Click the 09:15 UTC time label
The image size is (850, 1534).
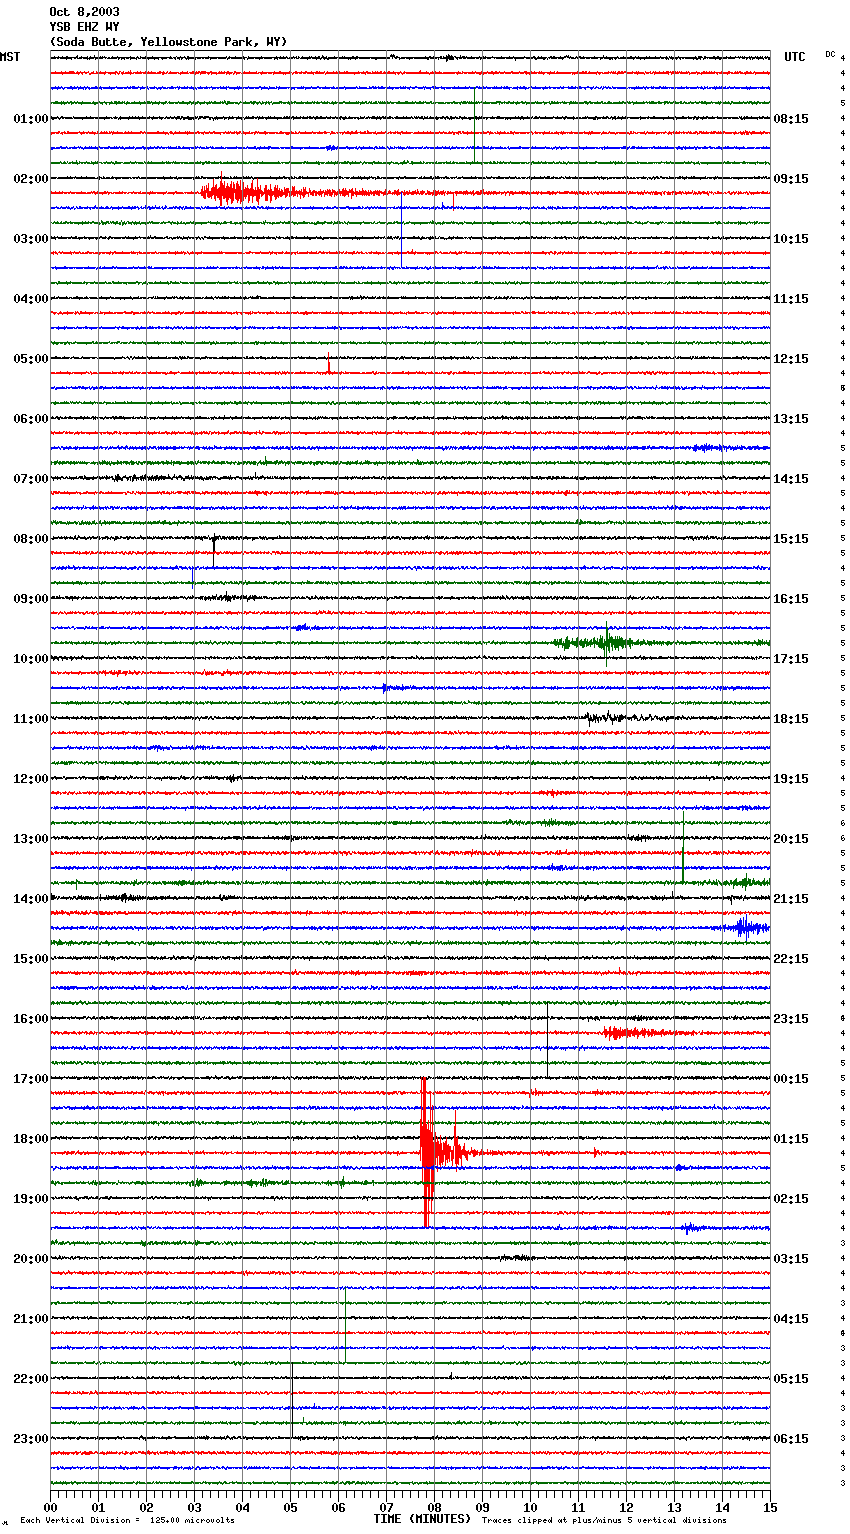(791, 179)
